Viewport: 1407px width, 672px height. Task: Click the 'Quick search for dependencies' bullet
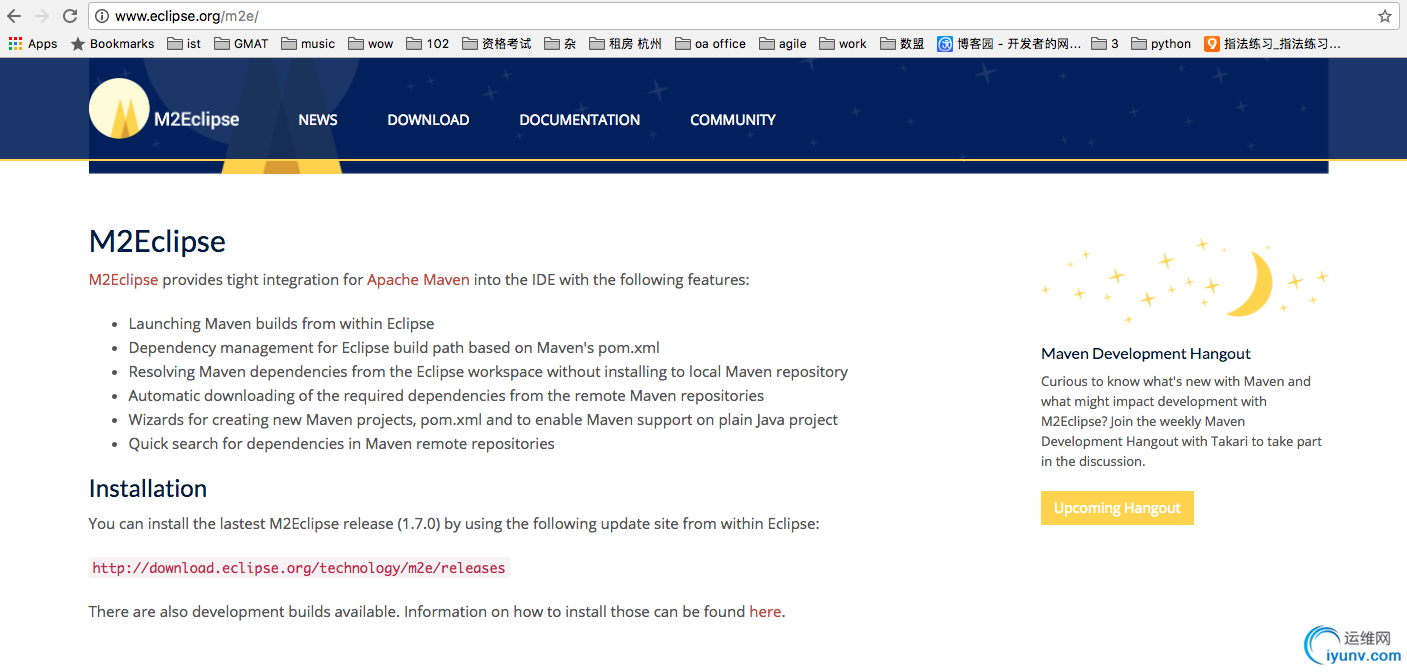[x=341, y=444]
